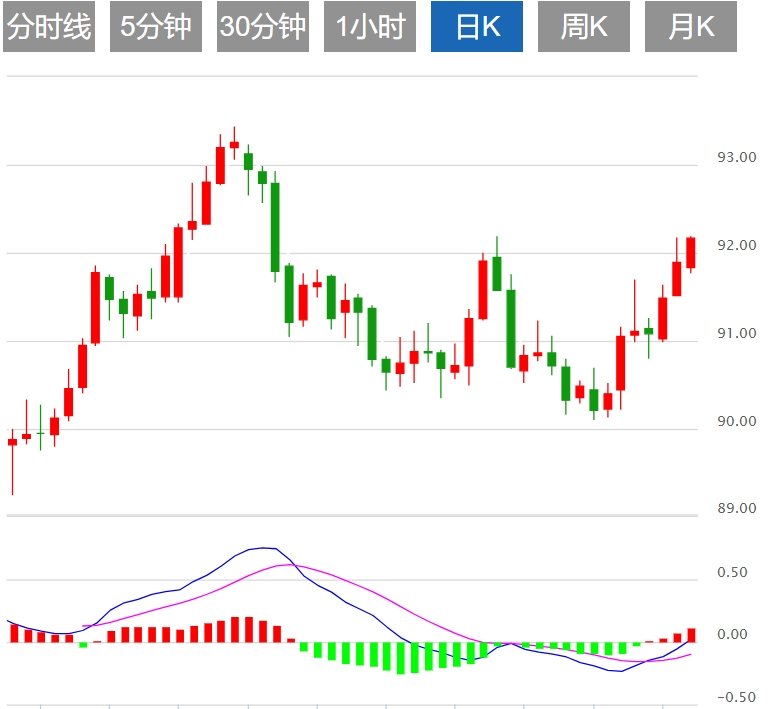Select the 30分钟 timeframe tab
The image size is (775, 709).
point(263,26)
